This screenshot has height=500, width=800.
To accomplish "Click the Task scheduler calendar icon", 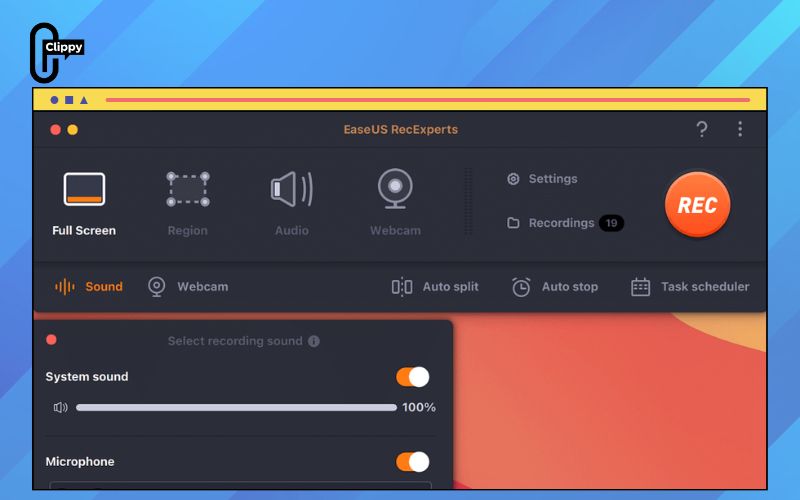I will (640, 287).
